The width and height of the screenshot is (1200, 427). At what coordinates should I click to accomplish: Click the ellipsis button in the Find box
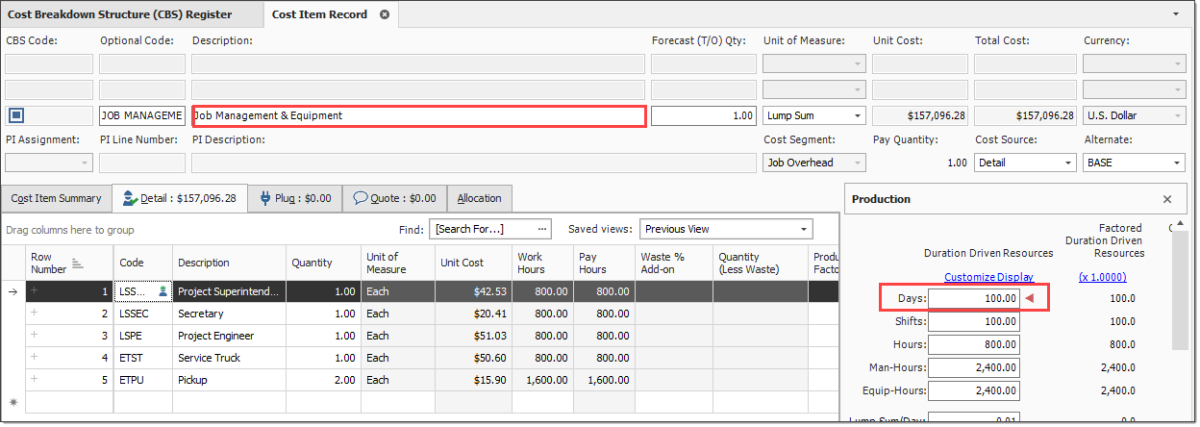(543, 229)
